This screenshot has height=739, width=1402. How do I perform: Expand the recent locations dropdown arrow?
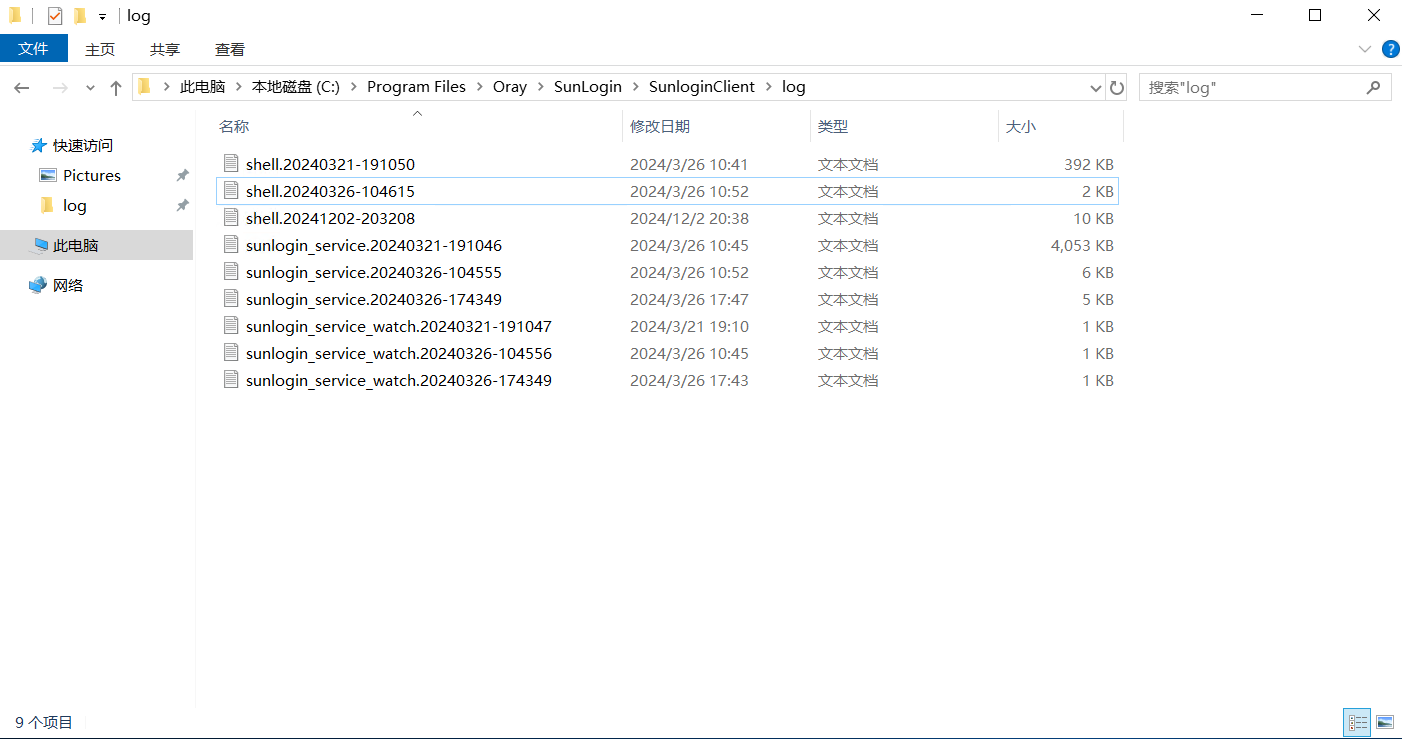tap(90, 88)
